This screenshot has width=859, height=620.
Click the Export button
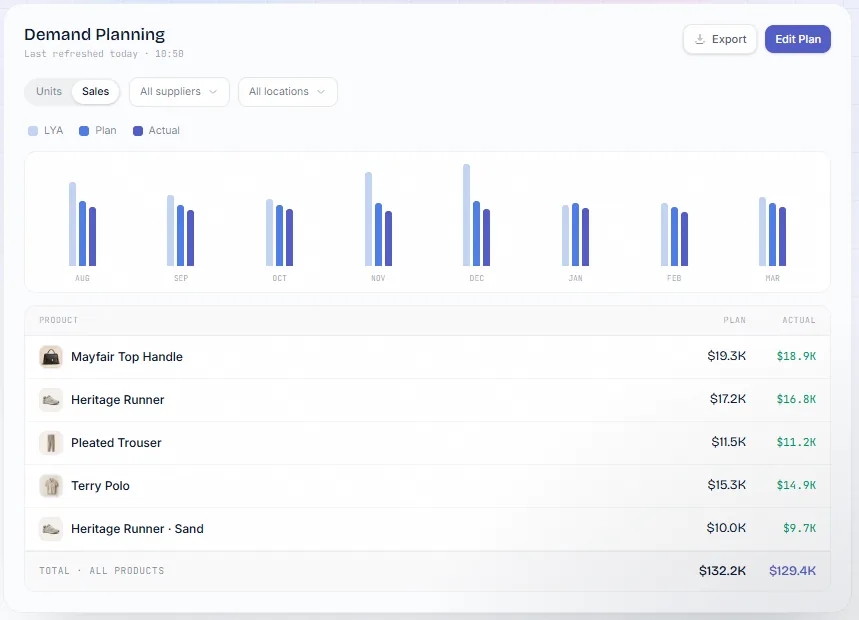tap(720, 39)
